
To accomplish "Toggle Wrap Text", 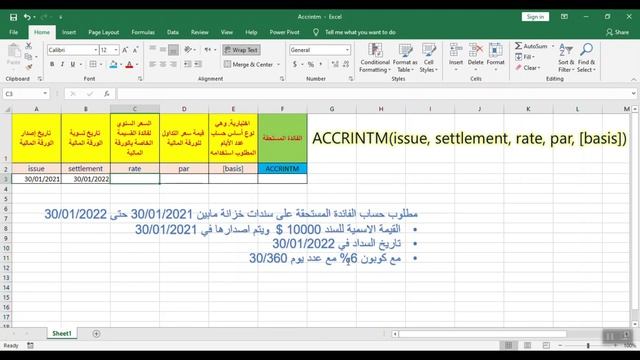I will coord(241,50).
